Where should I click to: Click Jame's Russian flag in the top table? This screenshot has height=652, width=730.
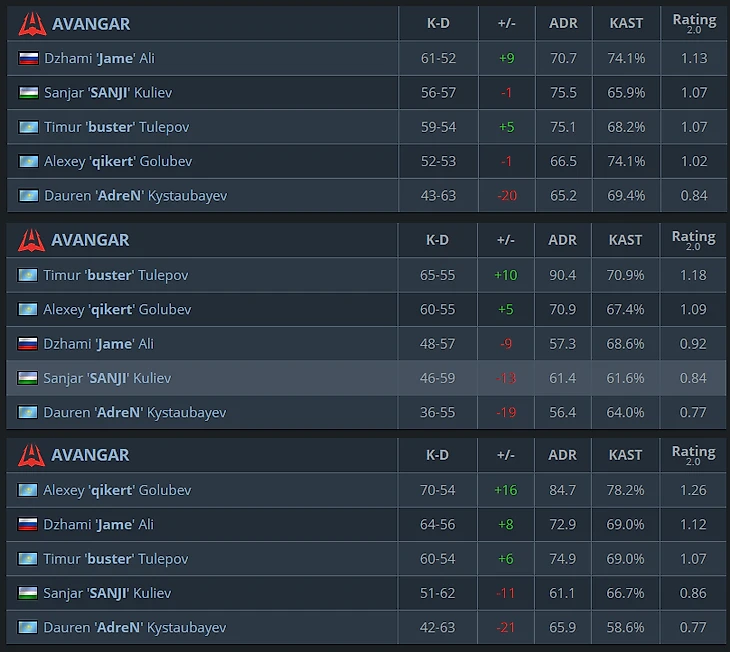[x=28, y=58]
